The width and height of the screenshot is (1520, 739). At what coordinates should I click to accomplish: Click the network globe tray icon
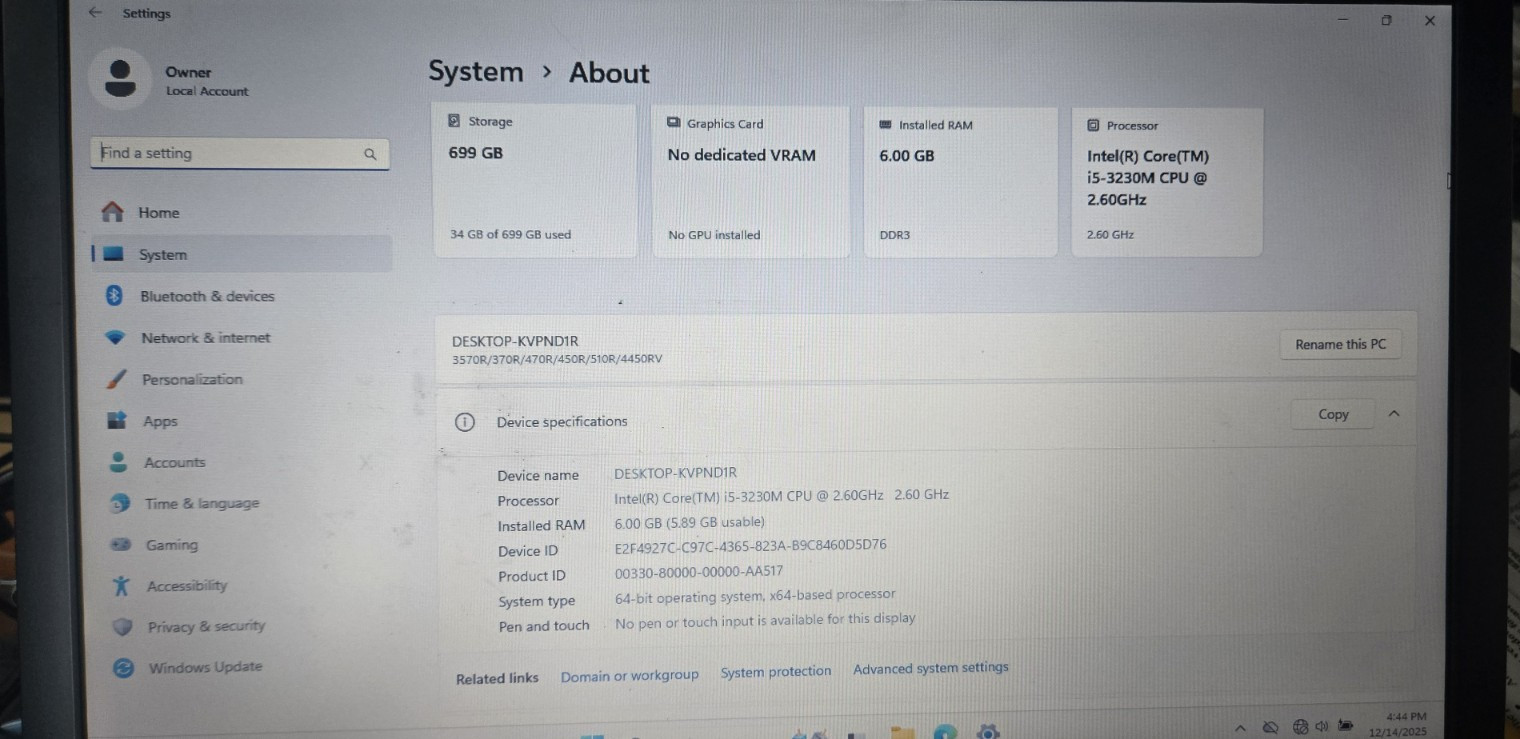[x=1300, y=726]
